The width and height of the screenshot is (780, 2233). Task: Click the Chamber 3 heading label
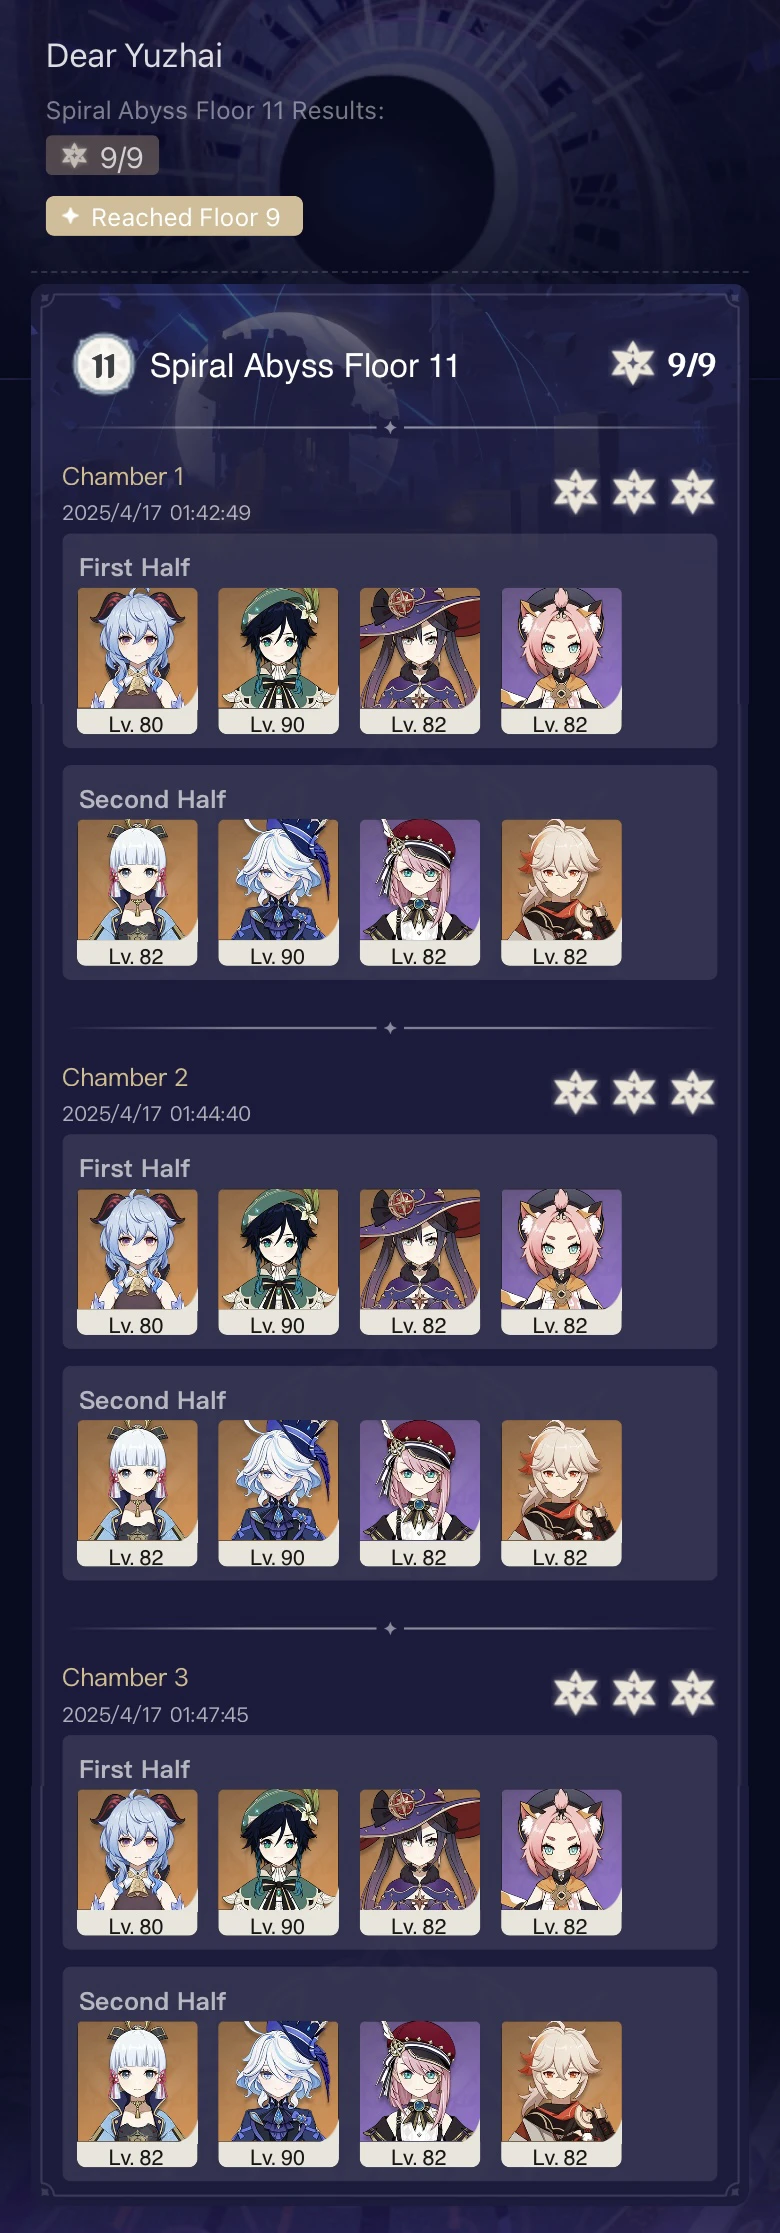(125, 1677)
